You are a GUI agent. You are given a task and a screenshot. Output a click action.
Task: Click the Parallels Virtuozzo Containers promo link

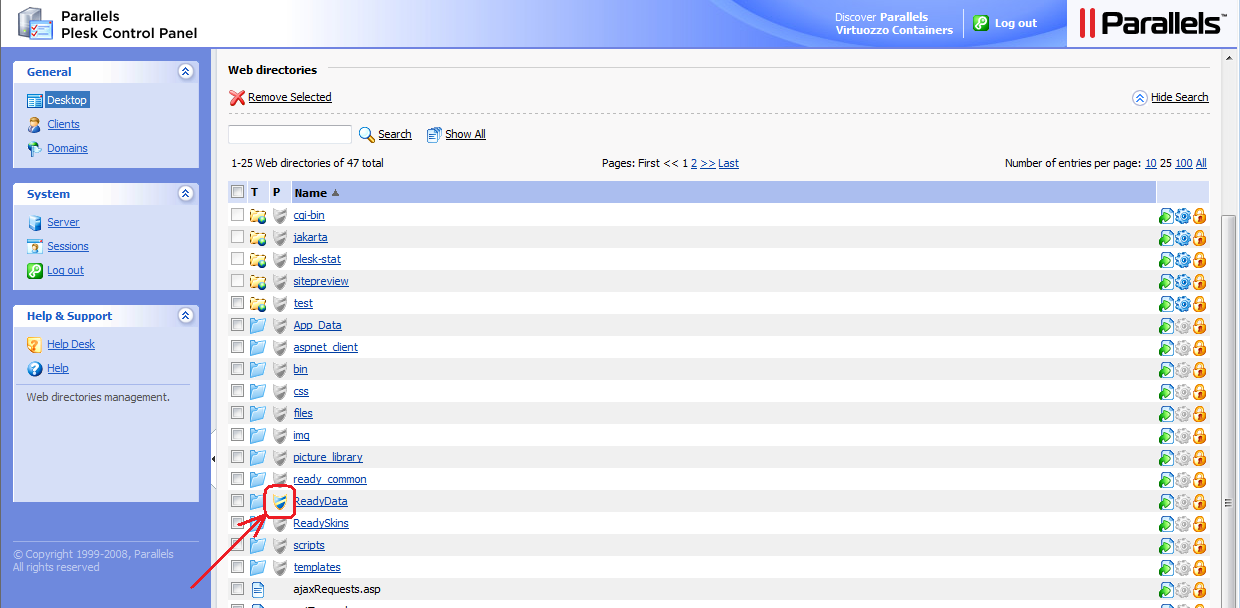tap(894, 23)
